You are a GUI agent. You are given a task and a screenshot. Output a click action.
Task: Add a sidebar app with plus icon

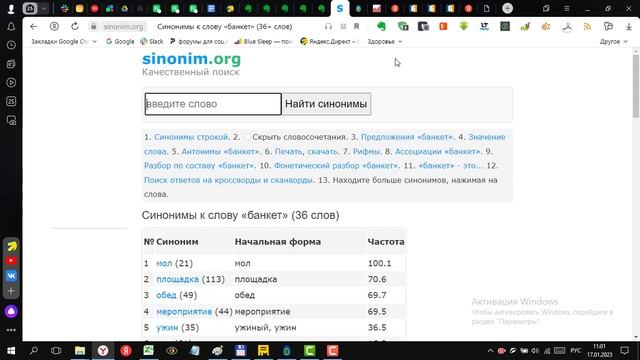pyautogui.click(x=11, y=291)
